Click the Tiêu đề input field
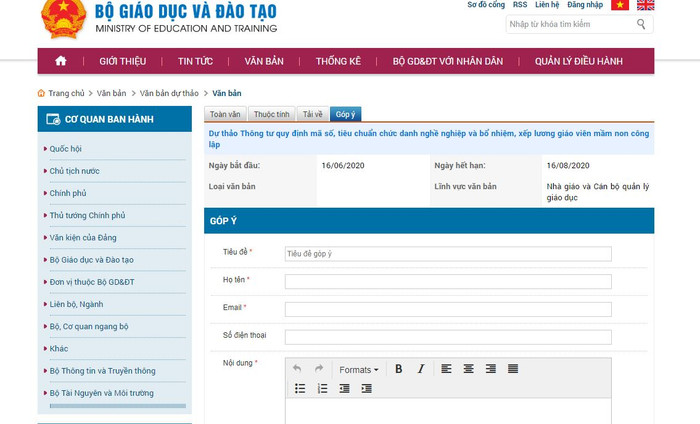This screenshot has height=424, width=700. pos(447,254)
